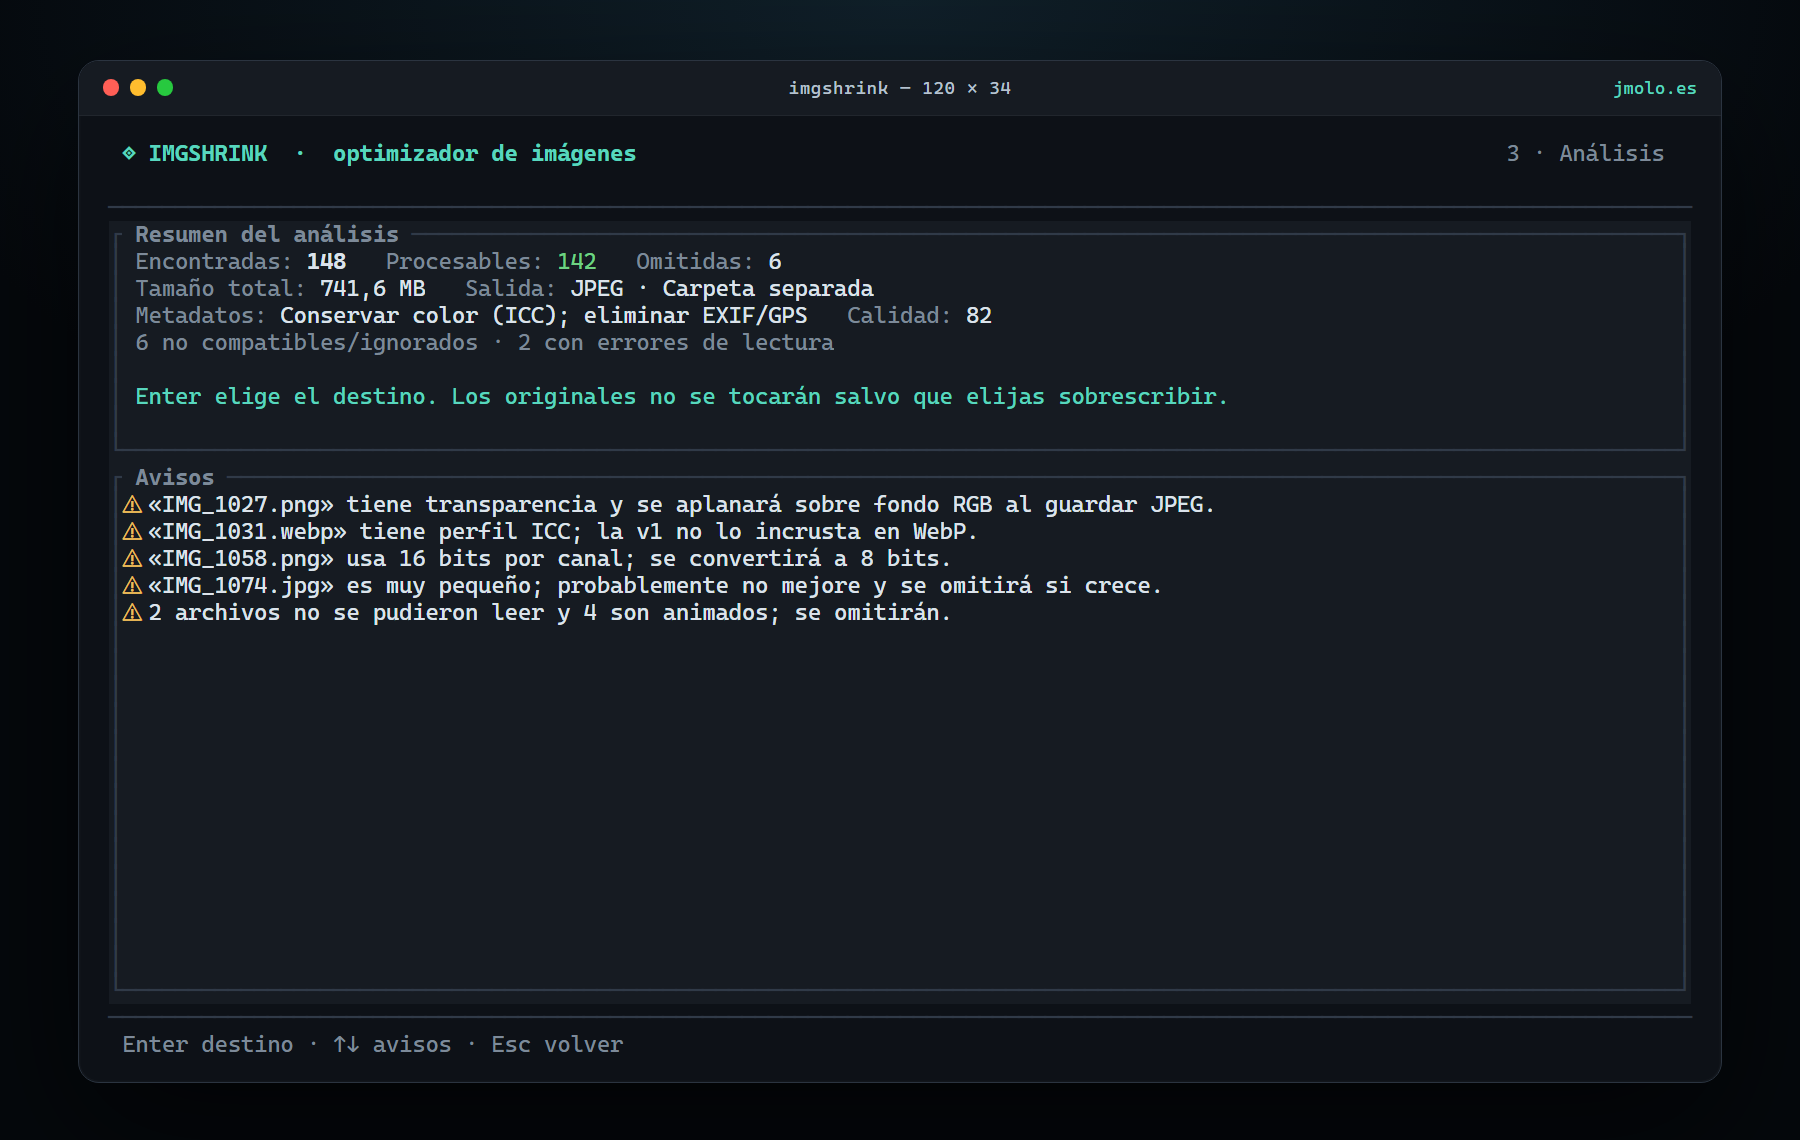Select the 'IMGSHRINK' app title text
The image size is (1800, 1140).
point(208,153)
